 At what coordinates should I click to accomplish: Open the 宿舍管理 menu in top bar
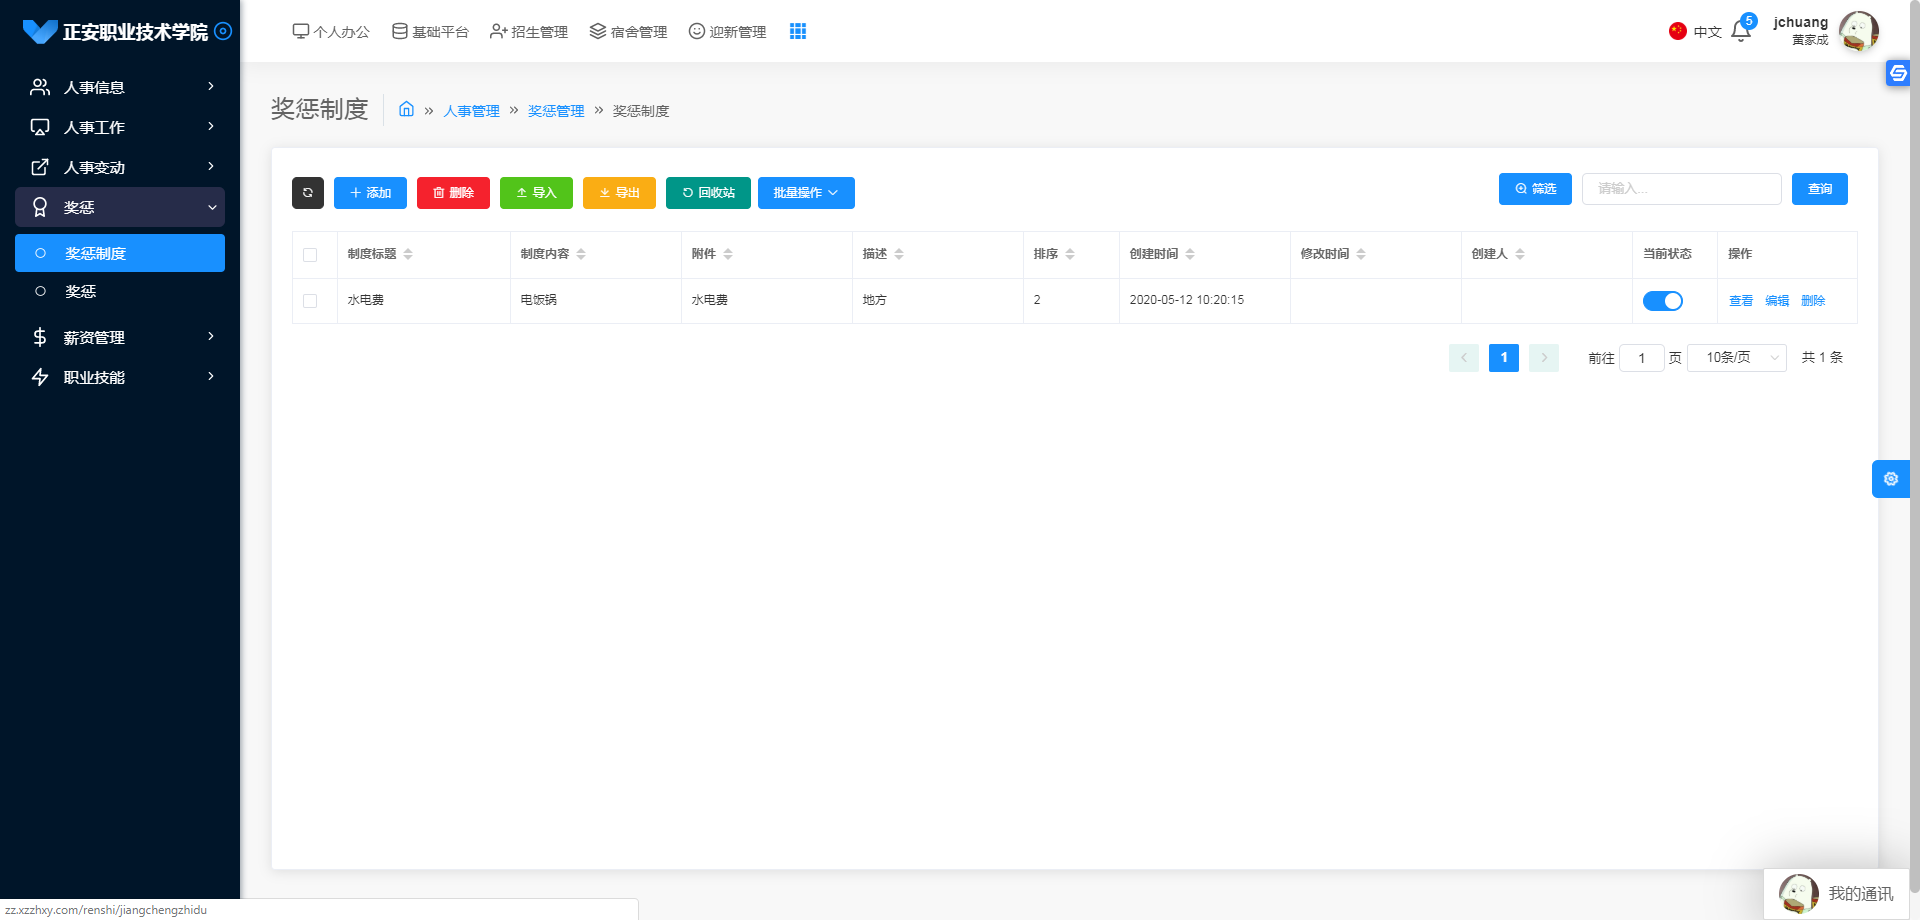coord(627,31)
